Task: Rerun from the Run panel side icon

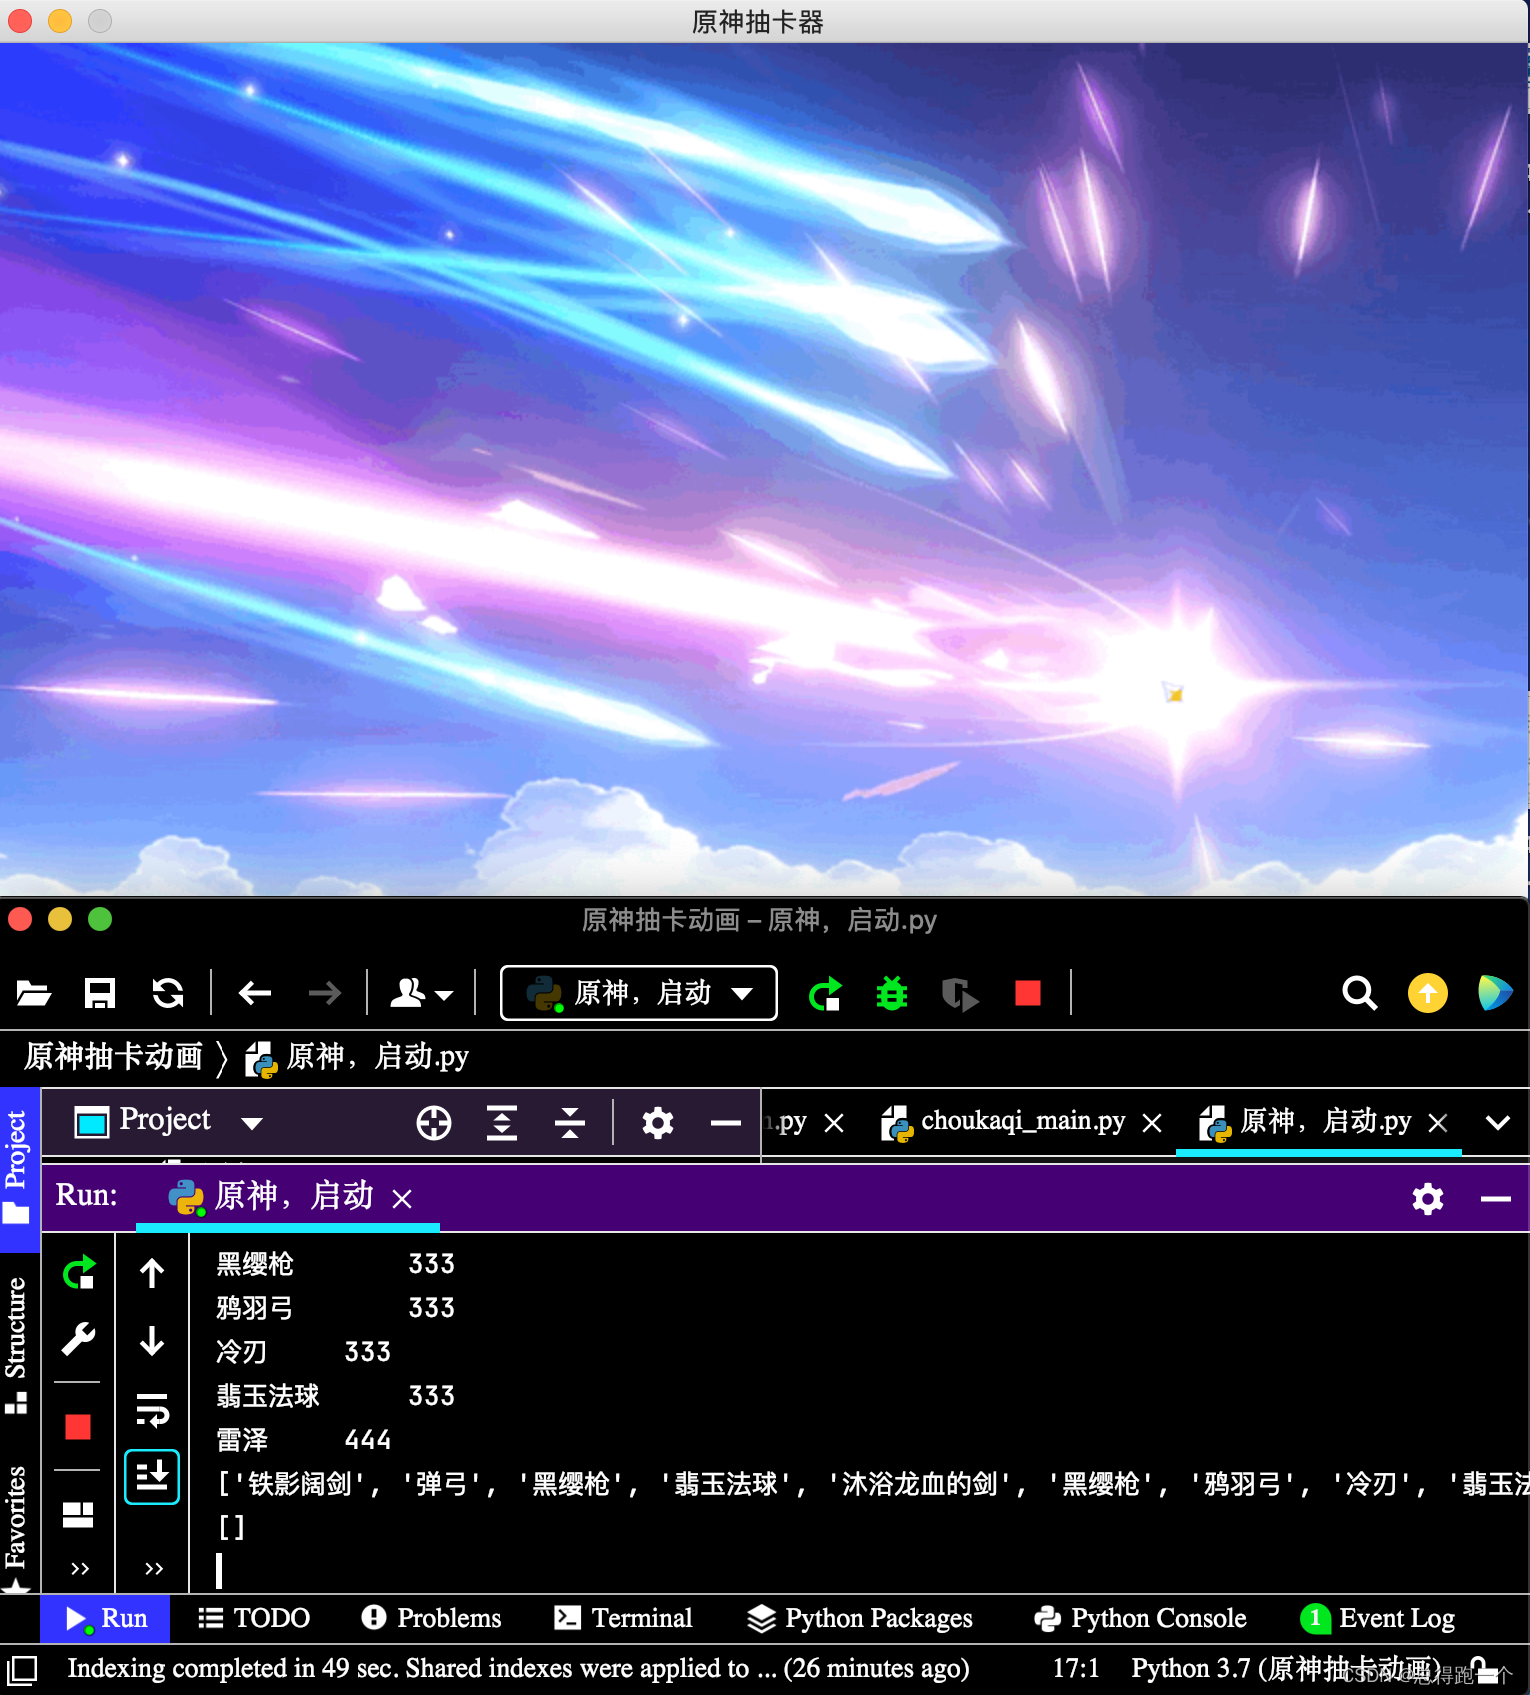Action: 79,1273
